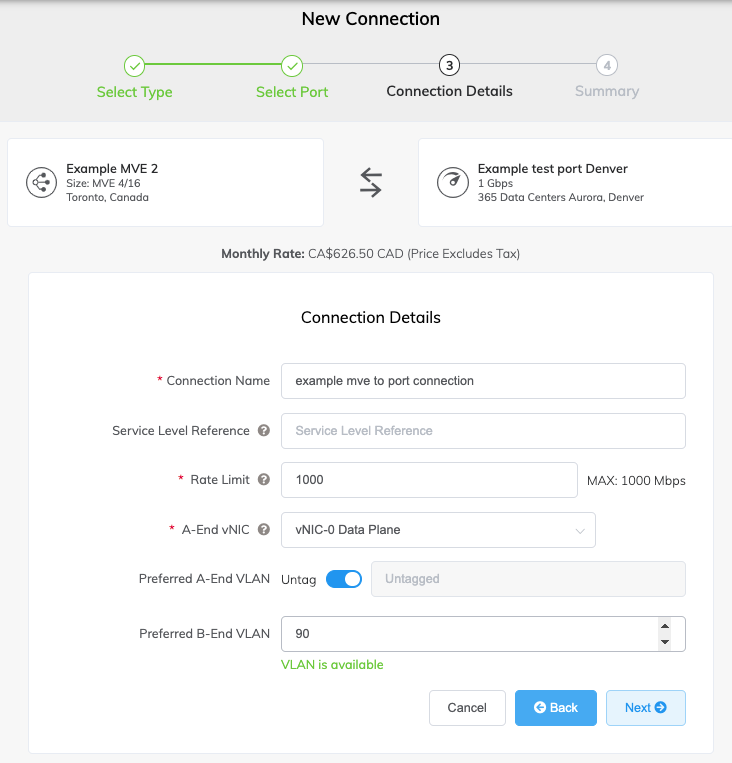The width and height of the screenshot is (732, 763).
Task: Click the Select Port completed checkmark icon
Action: coord(292,66)
